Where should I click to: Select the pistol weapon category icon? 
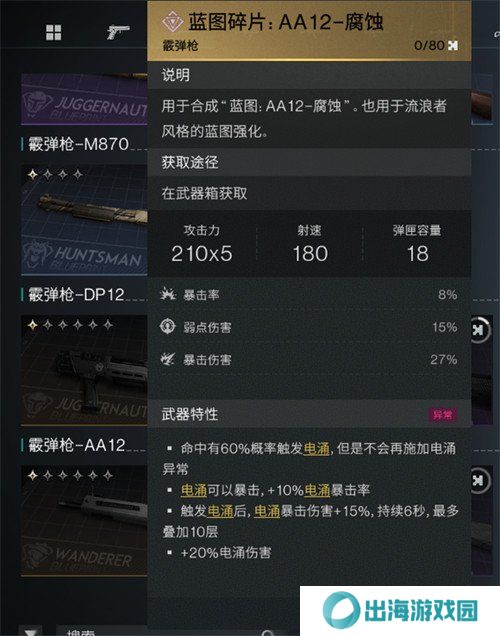118,32
